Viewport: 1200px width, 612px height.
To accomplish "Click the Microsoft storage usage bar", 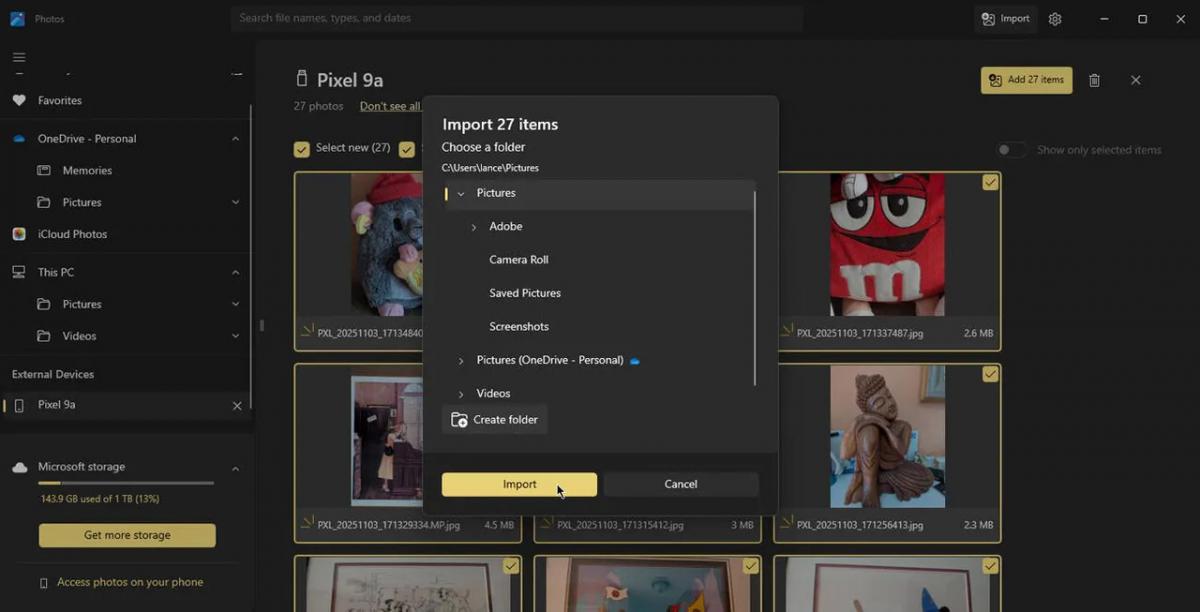I will pyautogui.click(x=126, y=483).
